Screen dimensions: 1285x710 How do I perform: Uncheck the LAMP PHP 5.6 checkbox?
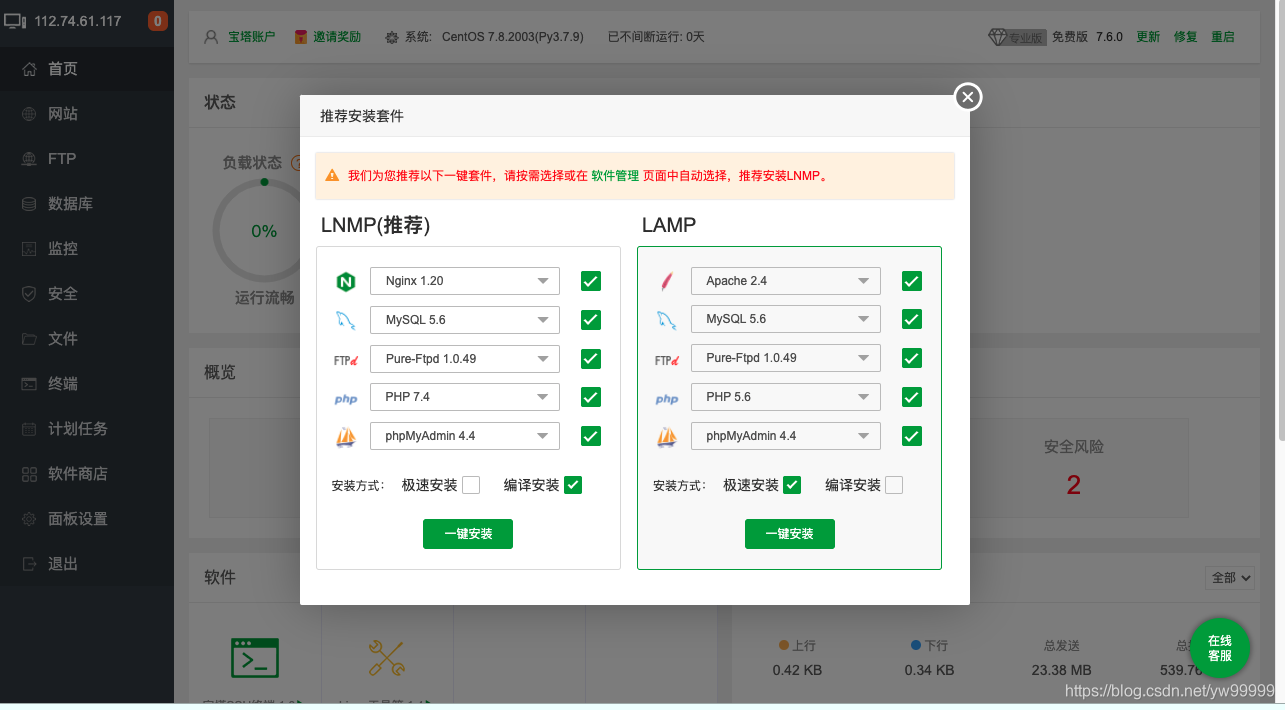(911, 397)
